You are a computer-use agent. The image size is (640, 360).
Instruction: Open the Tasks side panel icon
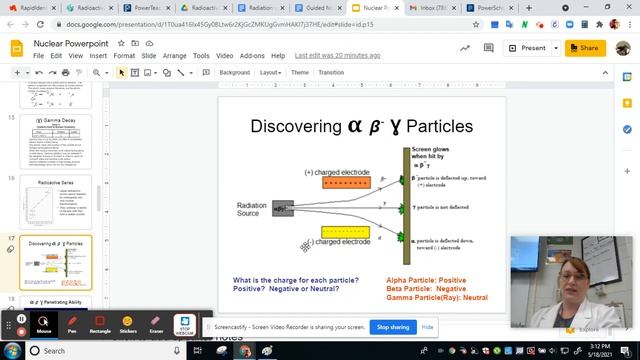pos(627,130)
